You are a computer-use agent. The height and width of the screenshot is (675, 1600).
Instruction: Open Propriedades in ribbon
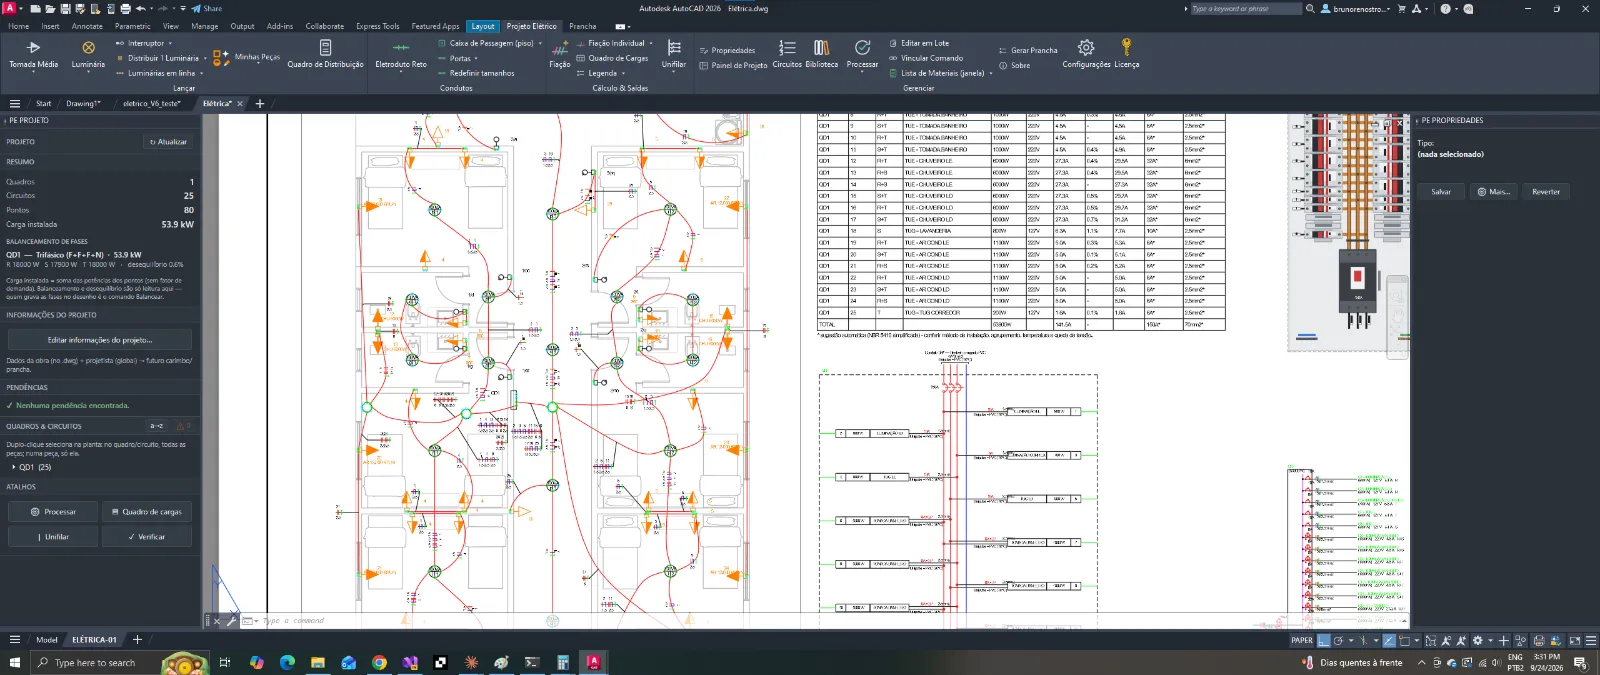tap(727, 50)
